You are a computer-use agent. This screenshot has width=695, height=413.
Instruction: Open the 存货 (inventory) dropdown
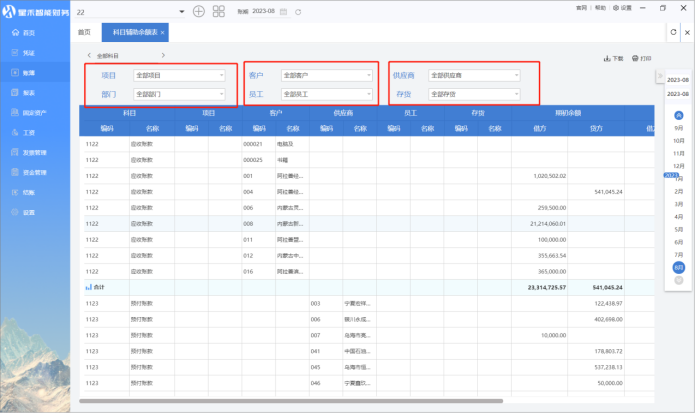point(474,94)
